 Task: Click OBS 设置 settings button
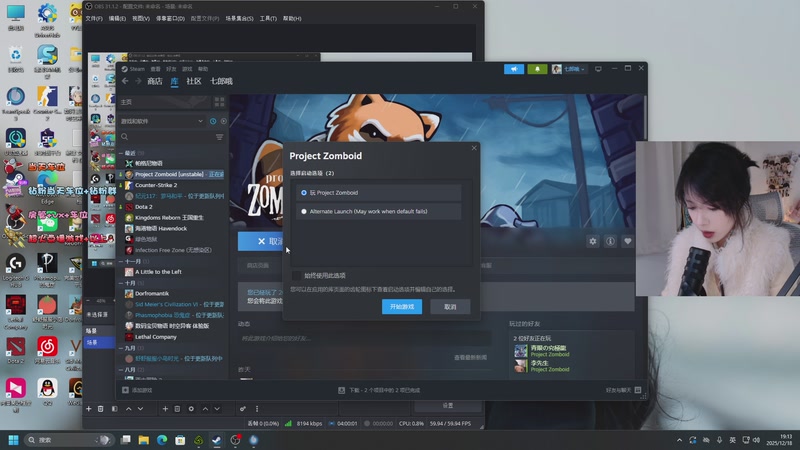coord(448,406)
